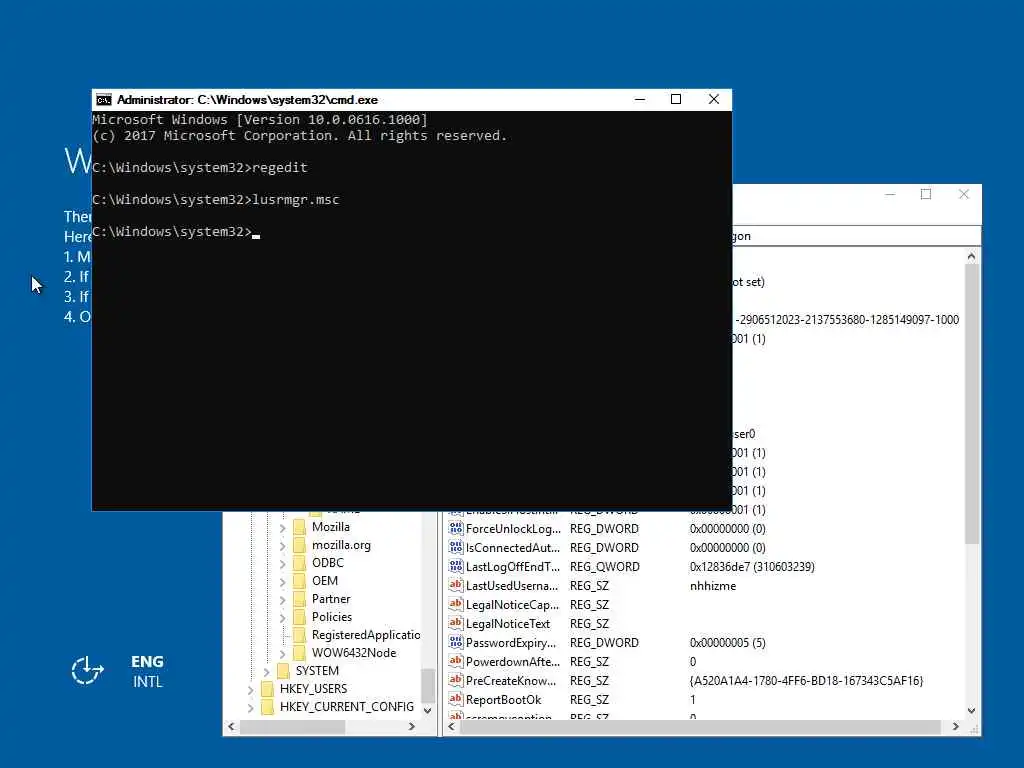Open the ENG INTL keyboard language switcher

point(148,671)
